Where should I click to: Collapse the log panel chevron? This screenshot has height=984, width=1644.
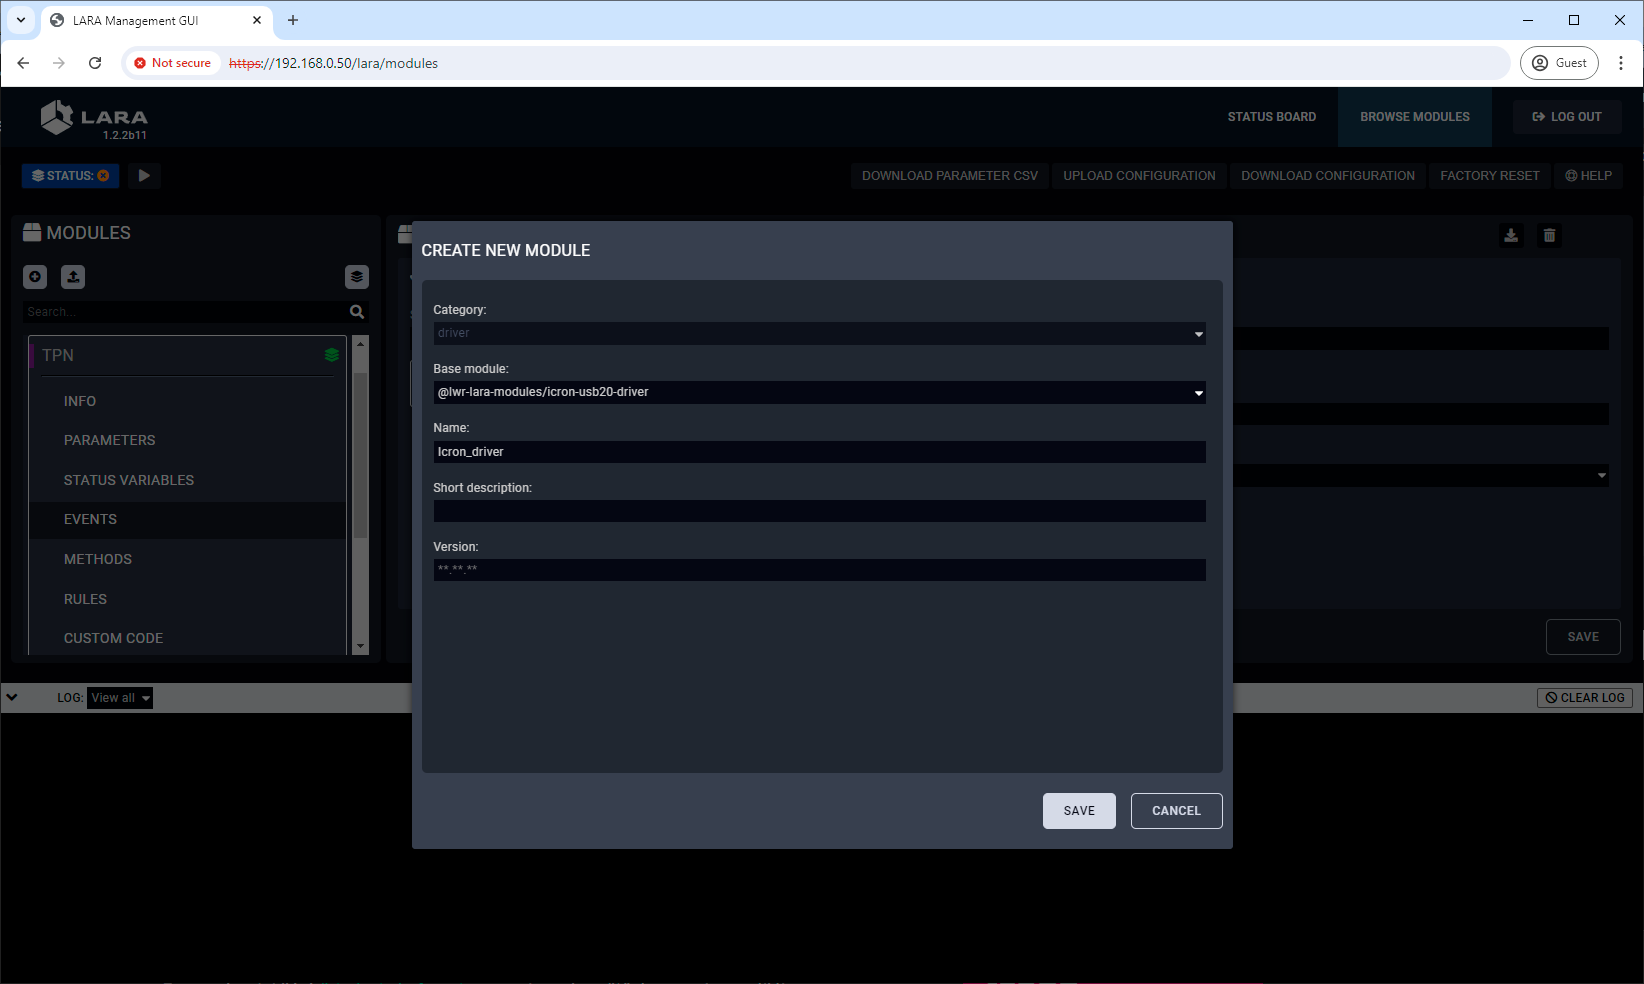(x=12, y=698)
